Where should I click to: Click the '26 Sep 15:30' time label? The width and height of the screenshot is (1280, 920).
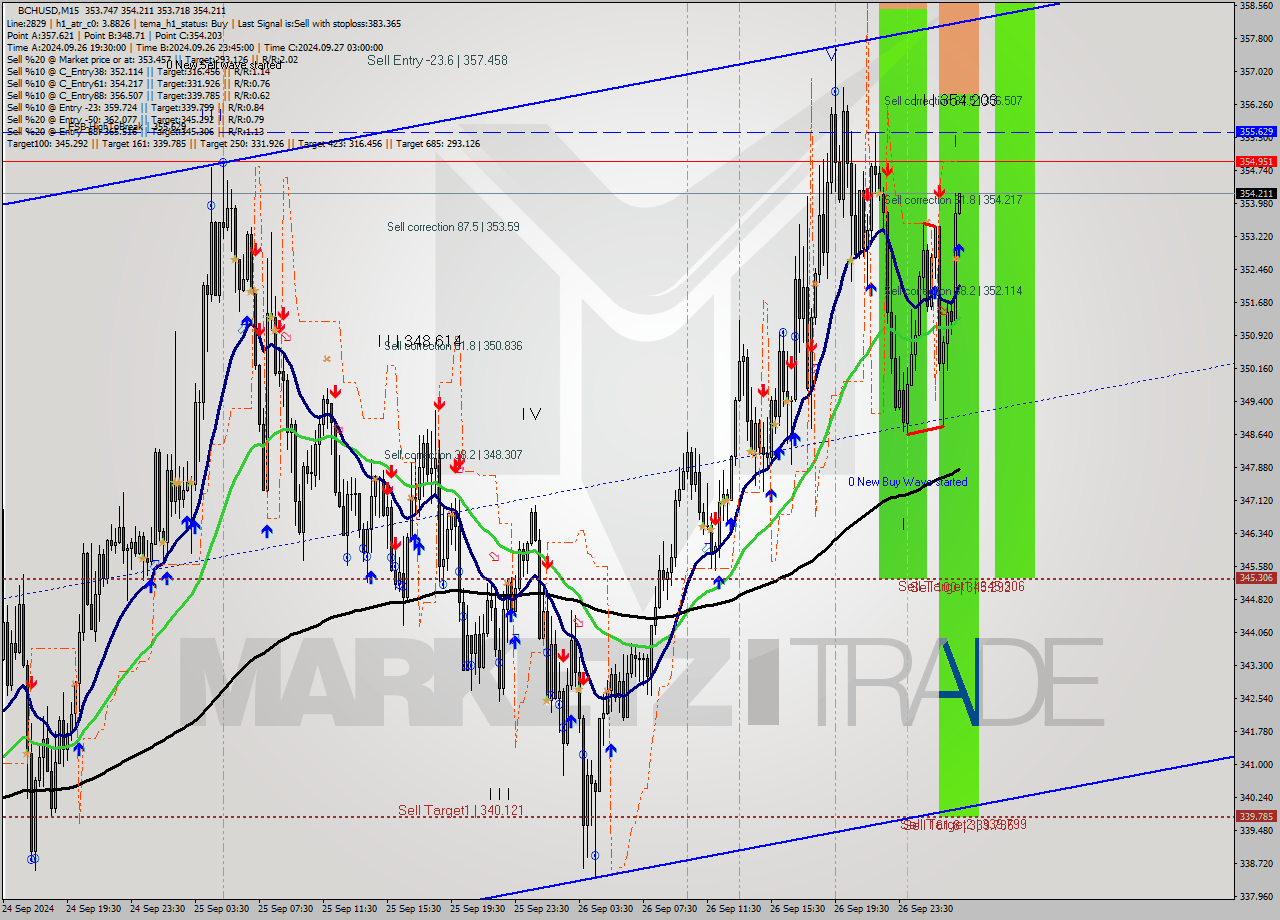(798, 909)
